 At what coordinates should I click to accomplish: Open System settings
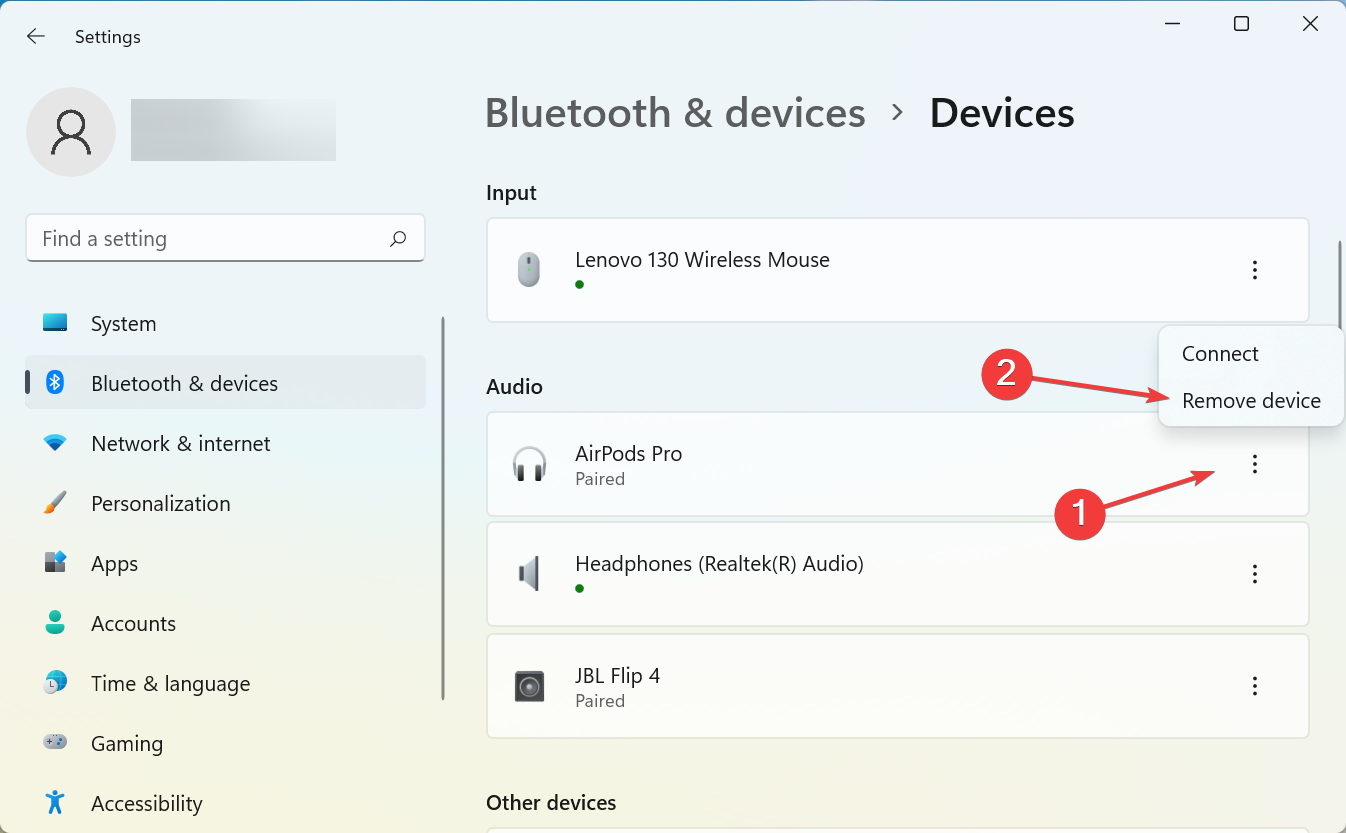[x=225, y=324]
